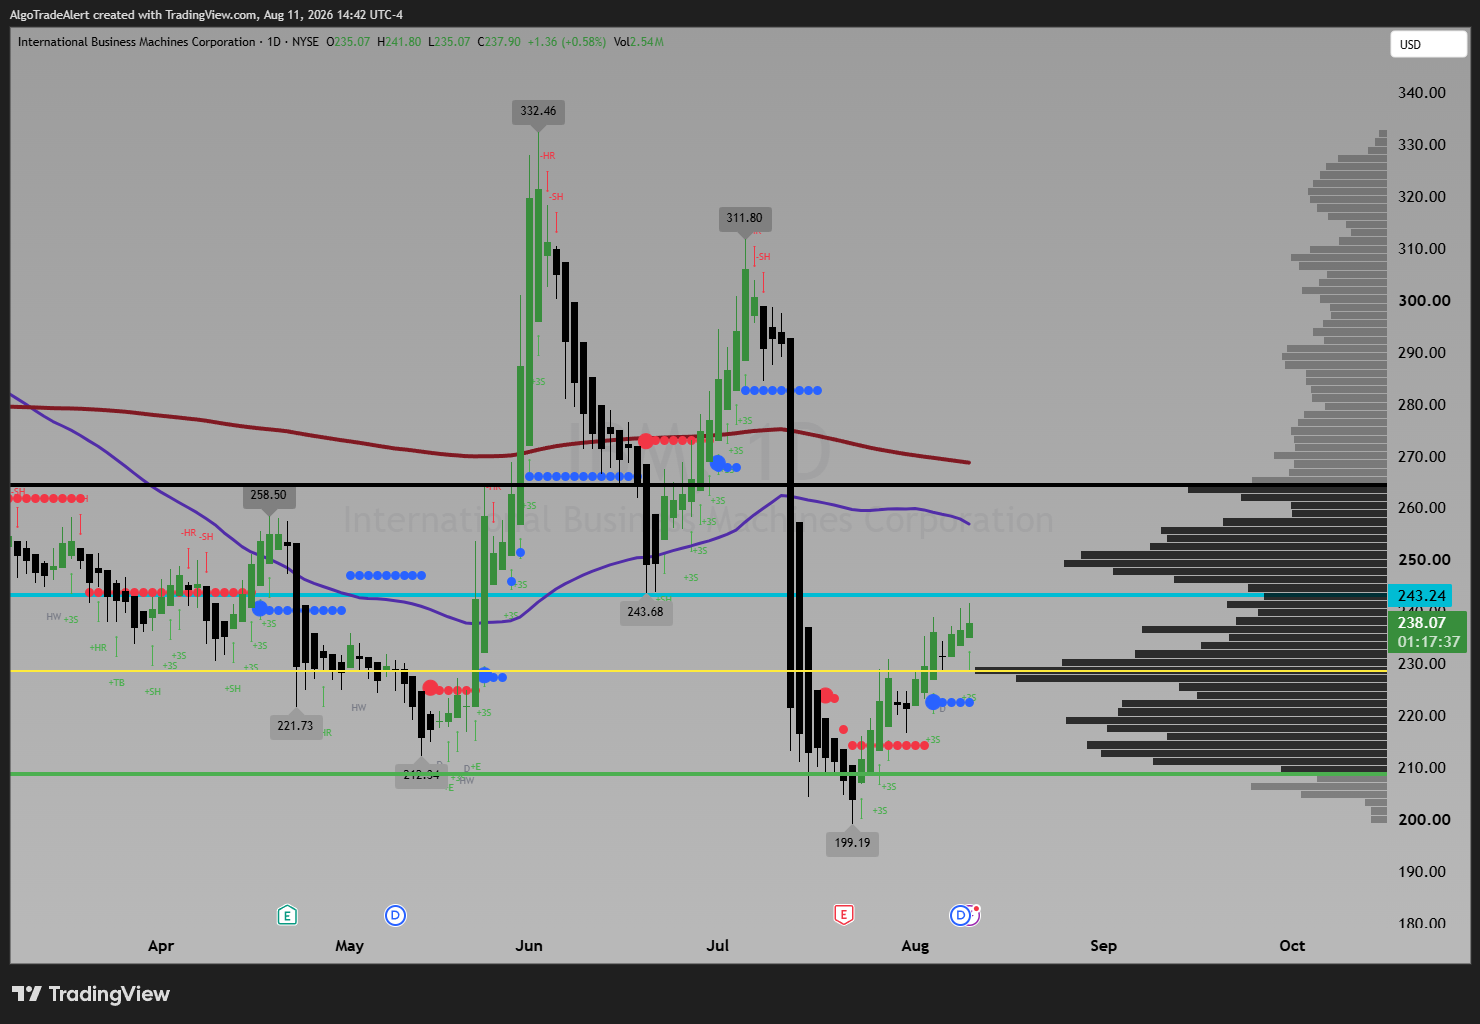Select the 221.73 low price label

click(295, 726)
